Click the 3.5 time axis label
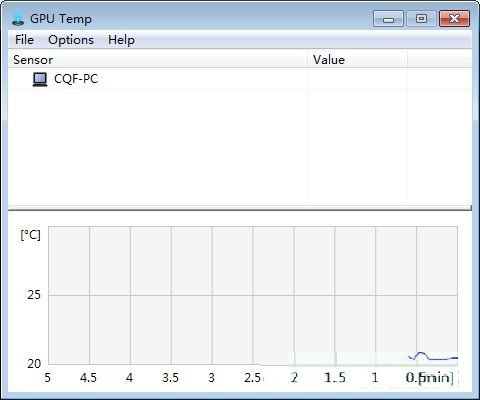The width and height of the screenshot is (480, 400). (170, 378)
